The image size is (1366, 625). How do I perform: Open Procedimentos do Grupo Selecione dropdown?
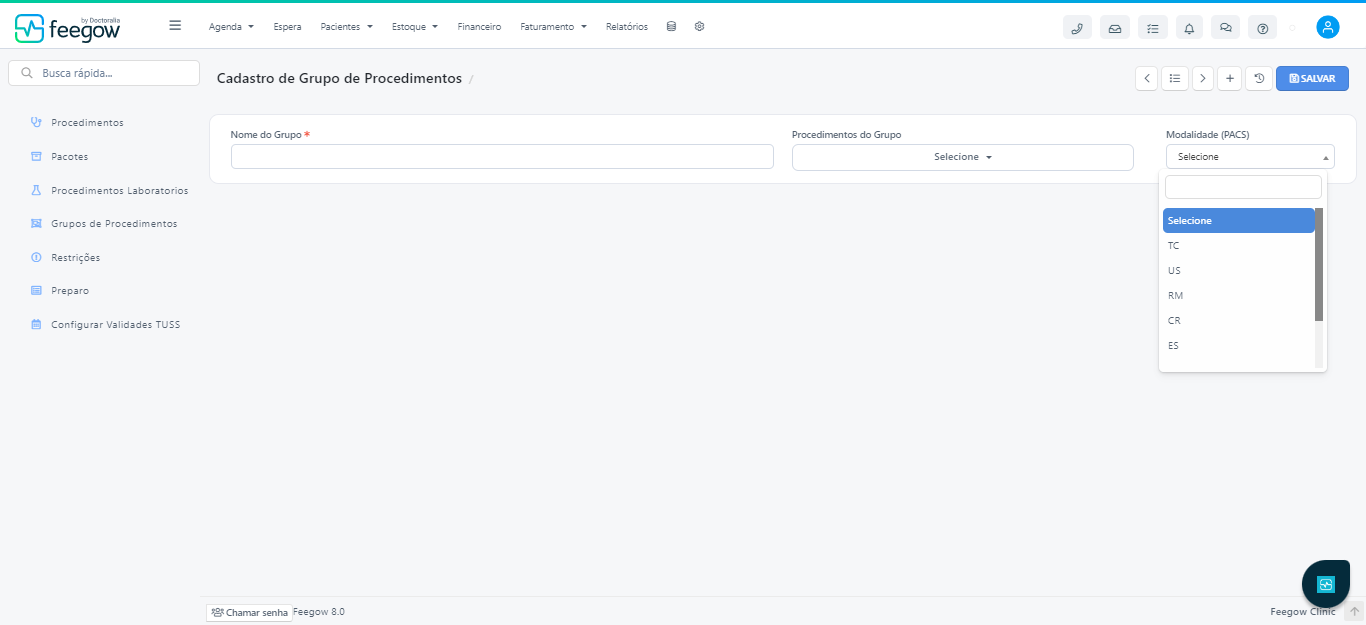coord(963,157)
